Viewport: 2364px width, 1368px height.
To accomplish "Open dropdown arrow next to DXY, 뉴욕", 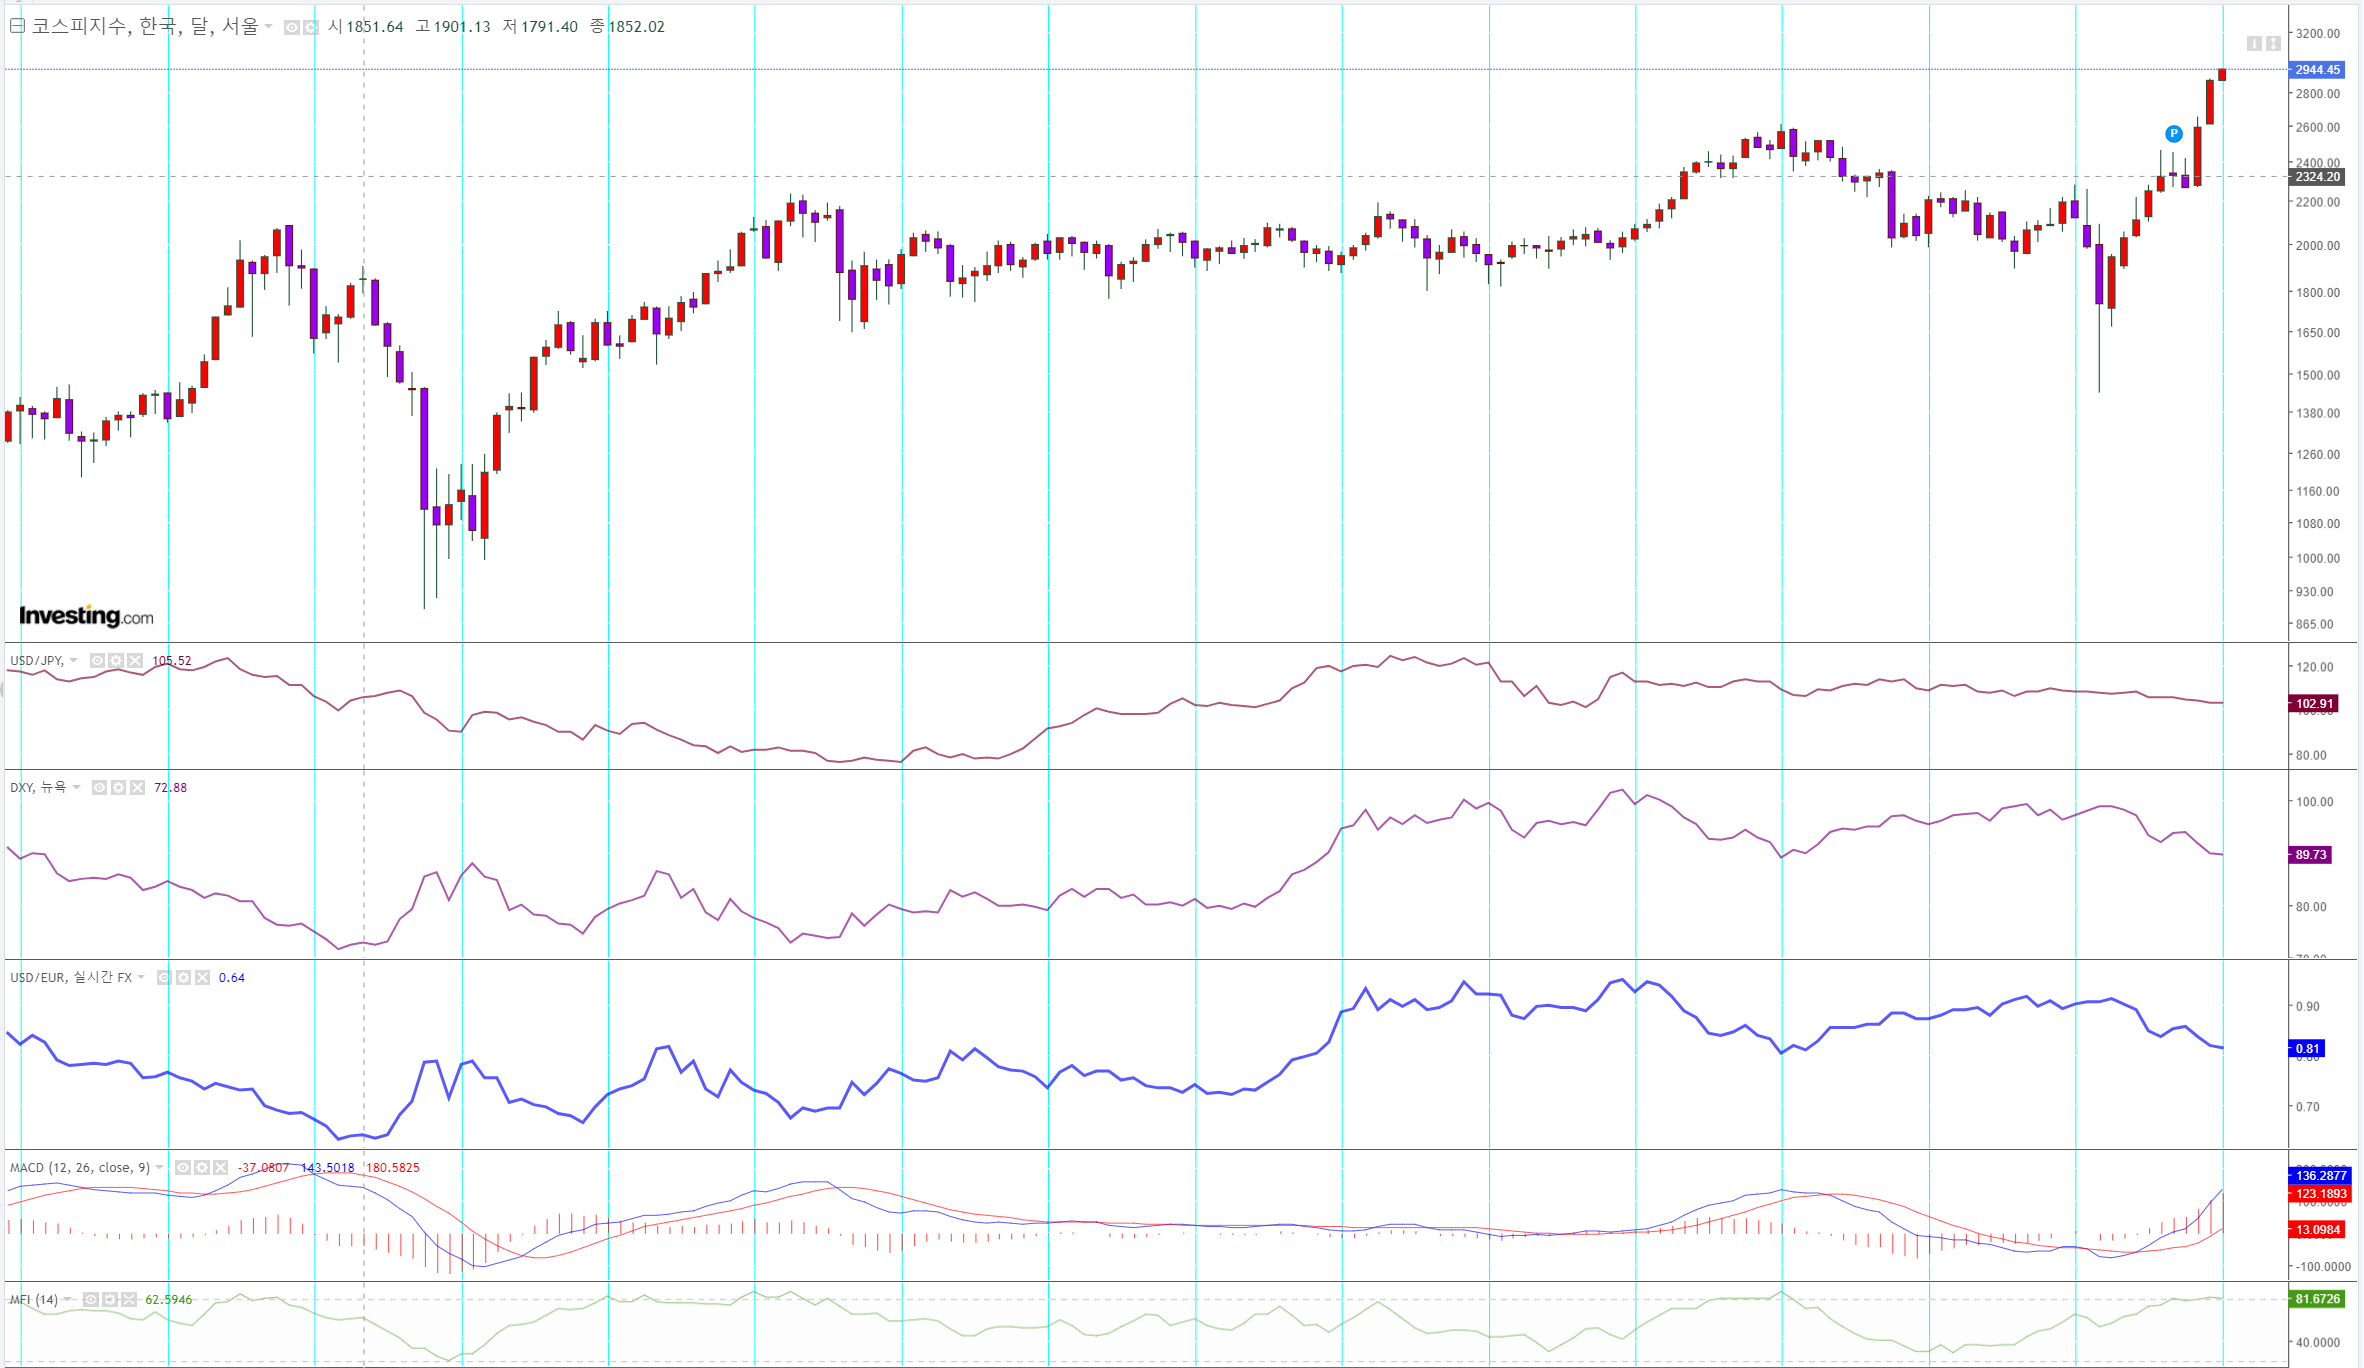I will tap(76, 788).
